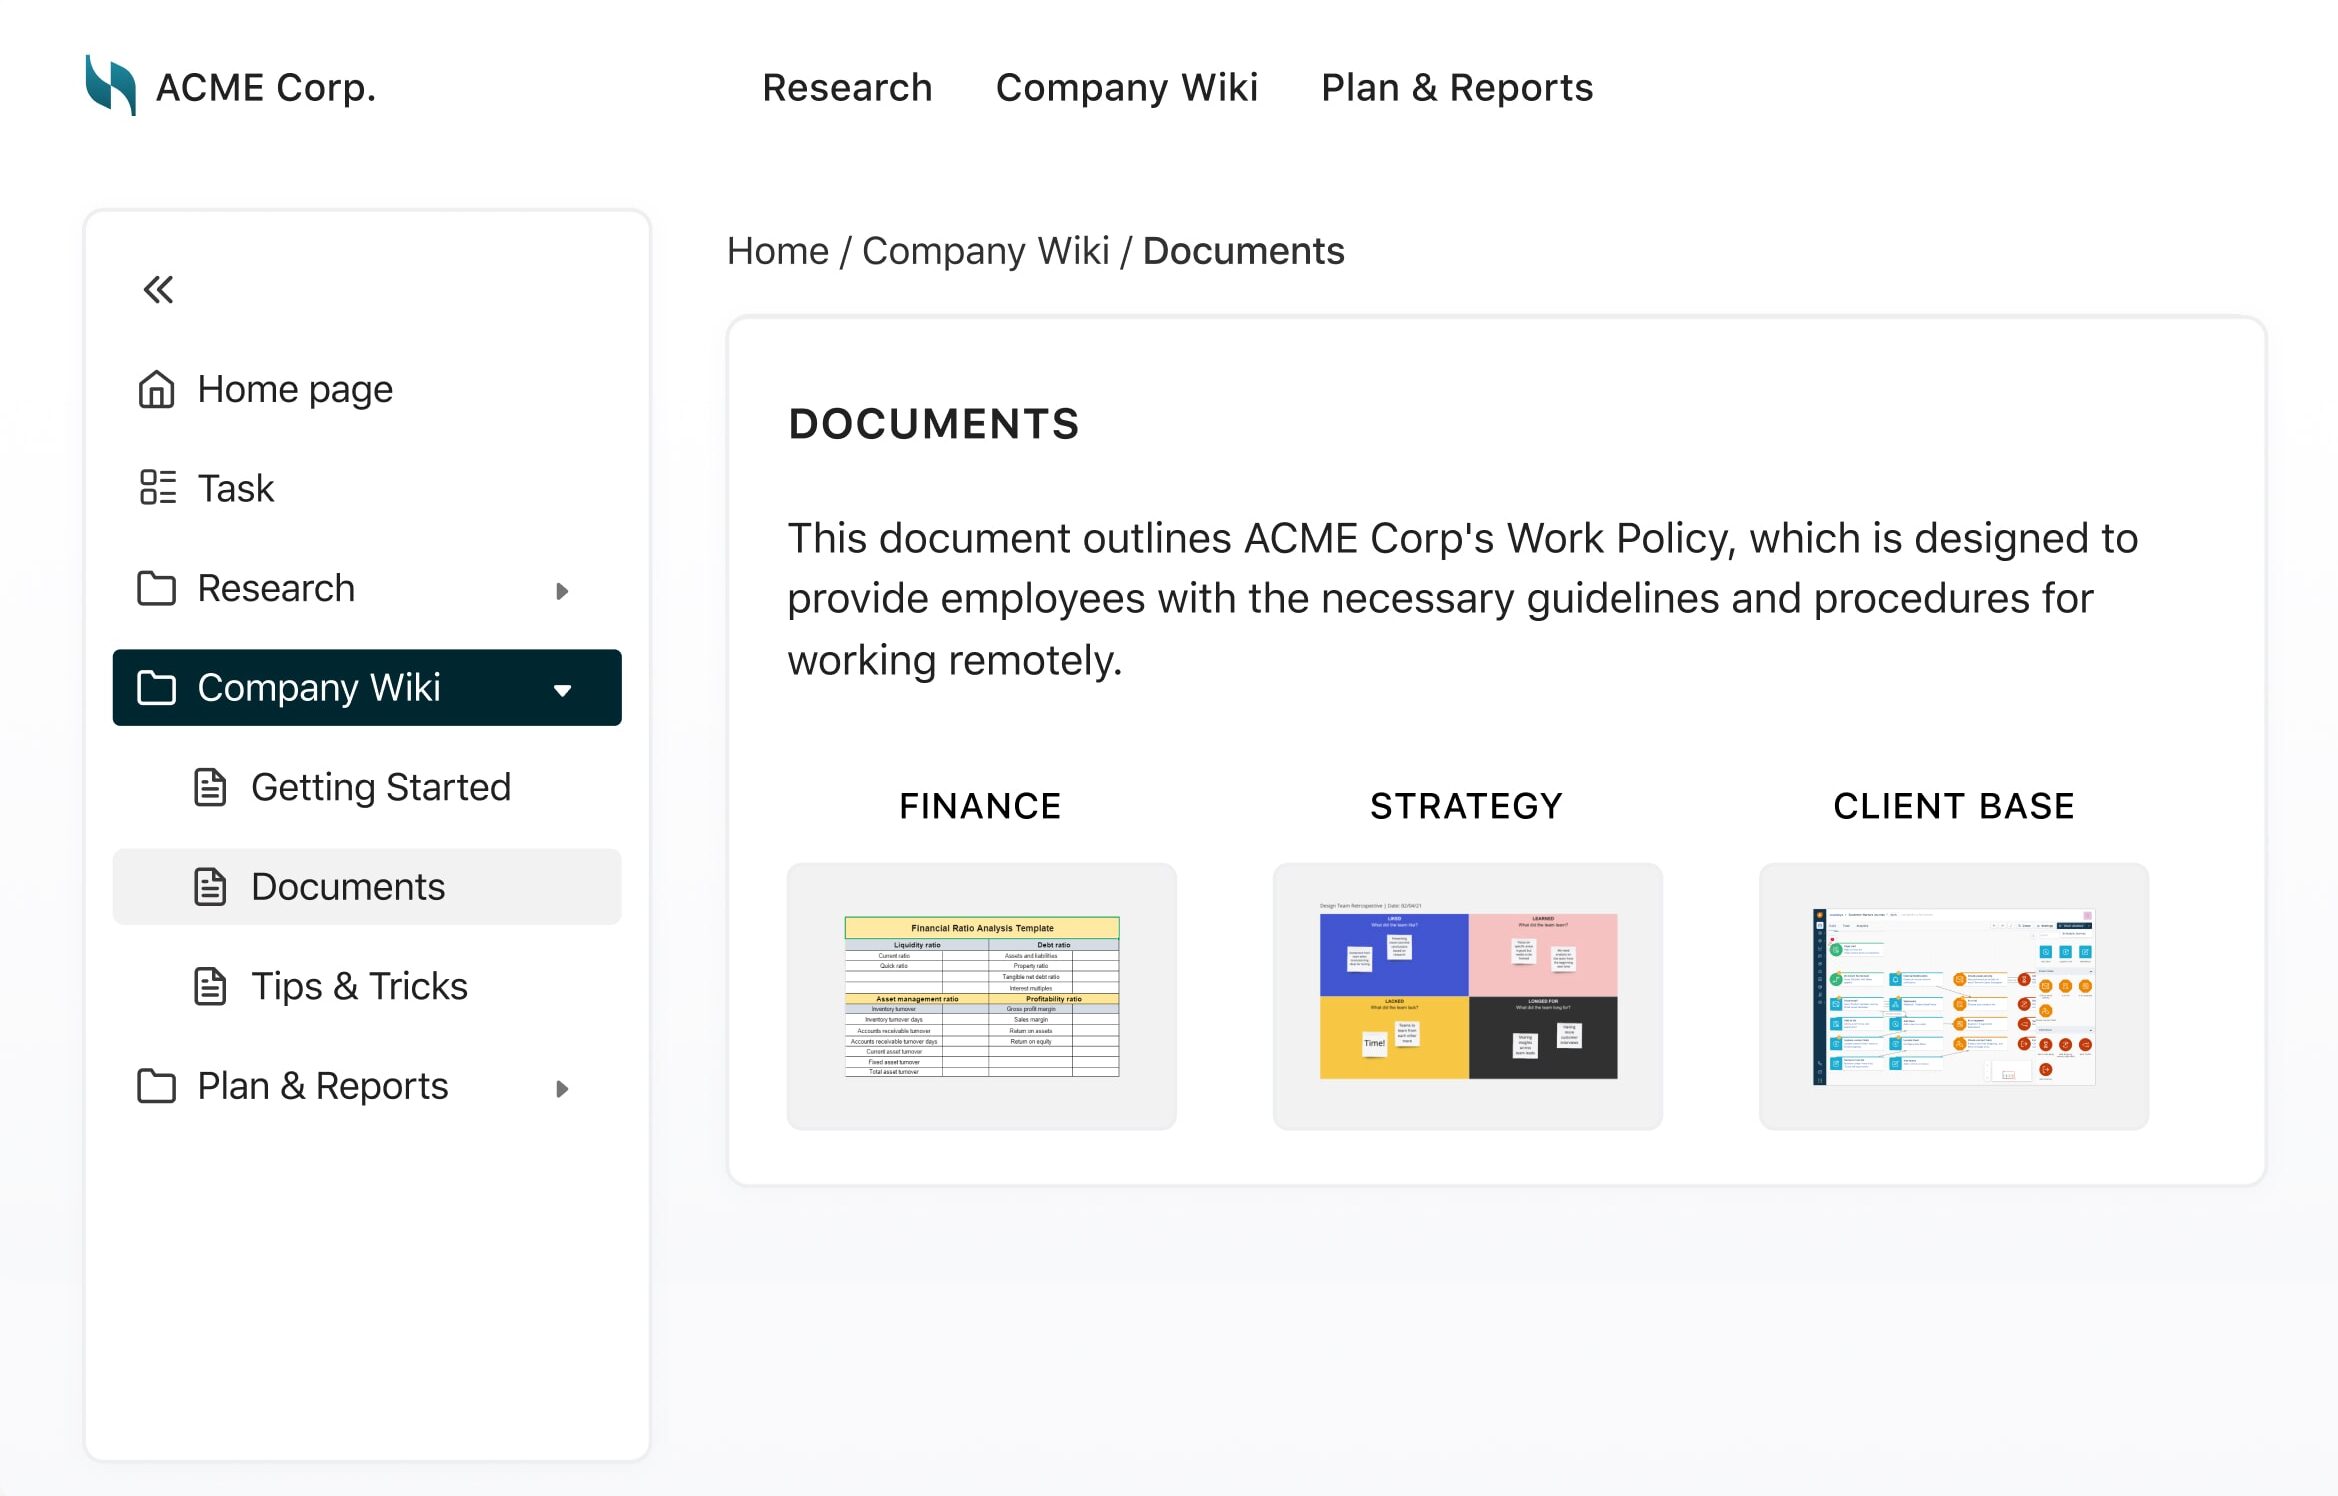Click the document icon beside sidebar Documents
The height and width of the screenshot is (1496, 2338).
(x=210, y=887)
